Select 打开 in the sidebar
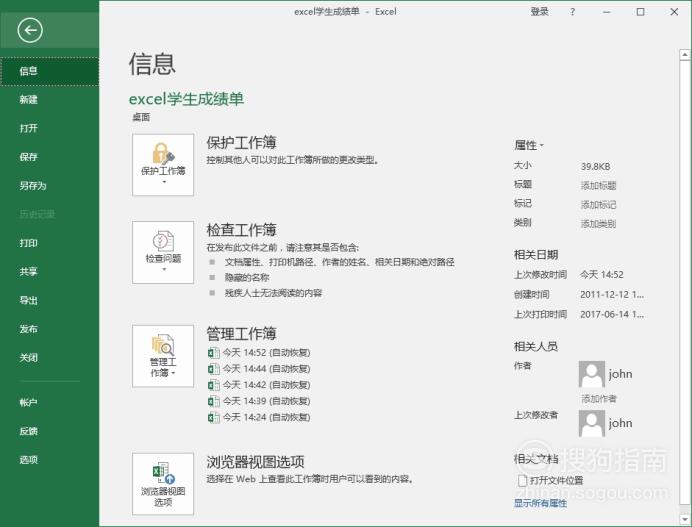This screenshot has width=692, height=527. [49, 128]
